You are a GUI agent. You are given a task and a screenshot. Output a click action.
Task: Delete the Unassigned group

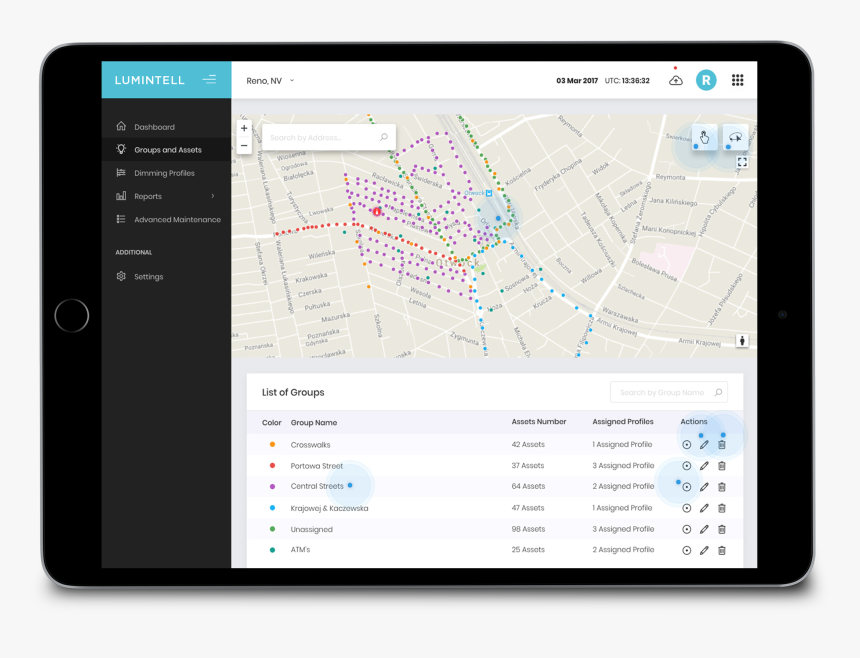[722, 529]
